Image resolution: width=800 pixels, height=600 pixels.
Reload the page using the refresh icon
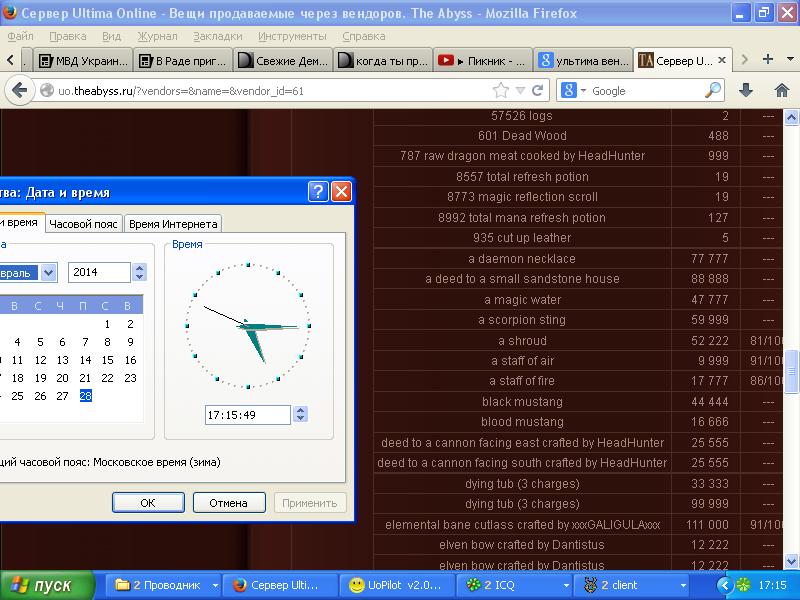point(538,90)
